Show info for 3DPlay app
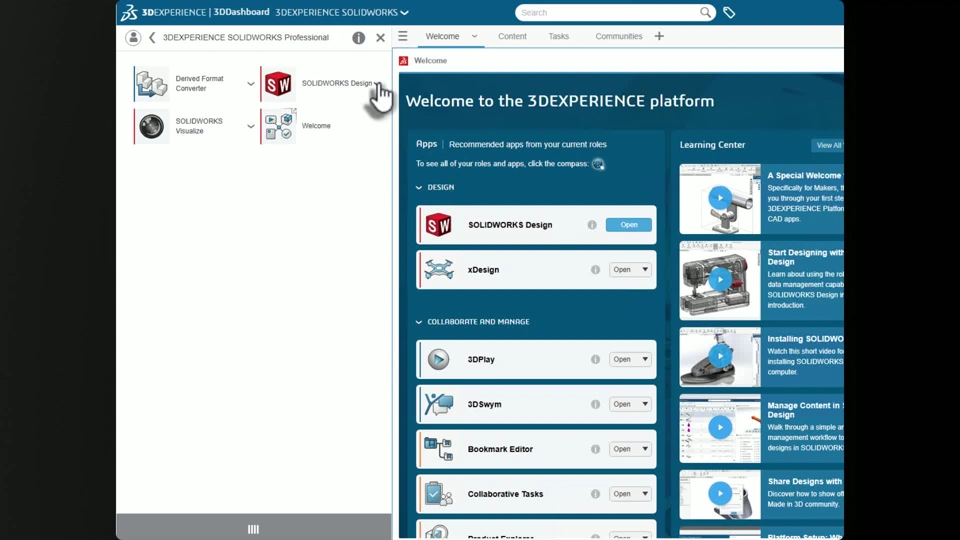 595,359
